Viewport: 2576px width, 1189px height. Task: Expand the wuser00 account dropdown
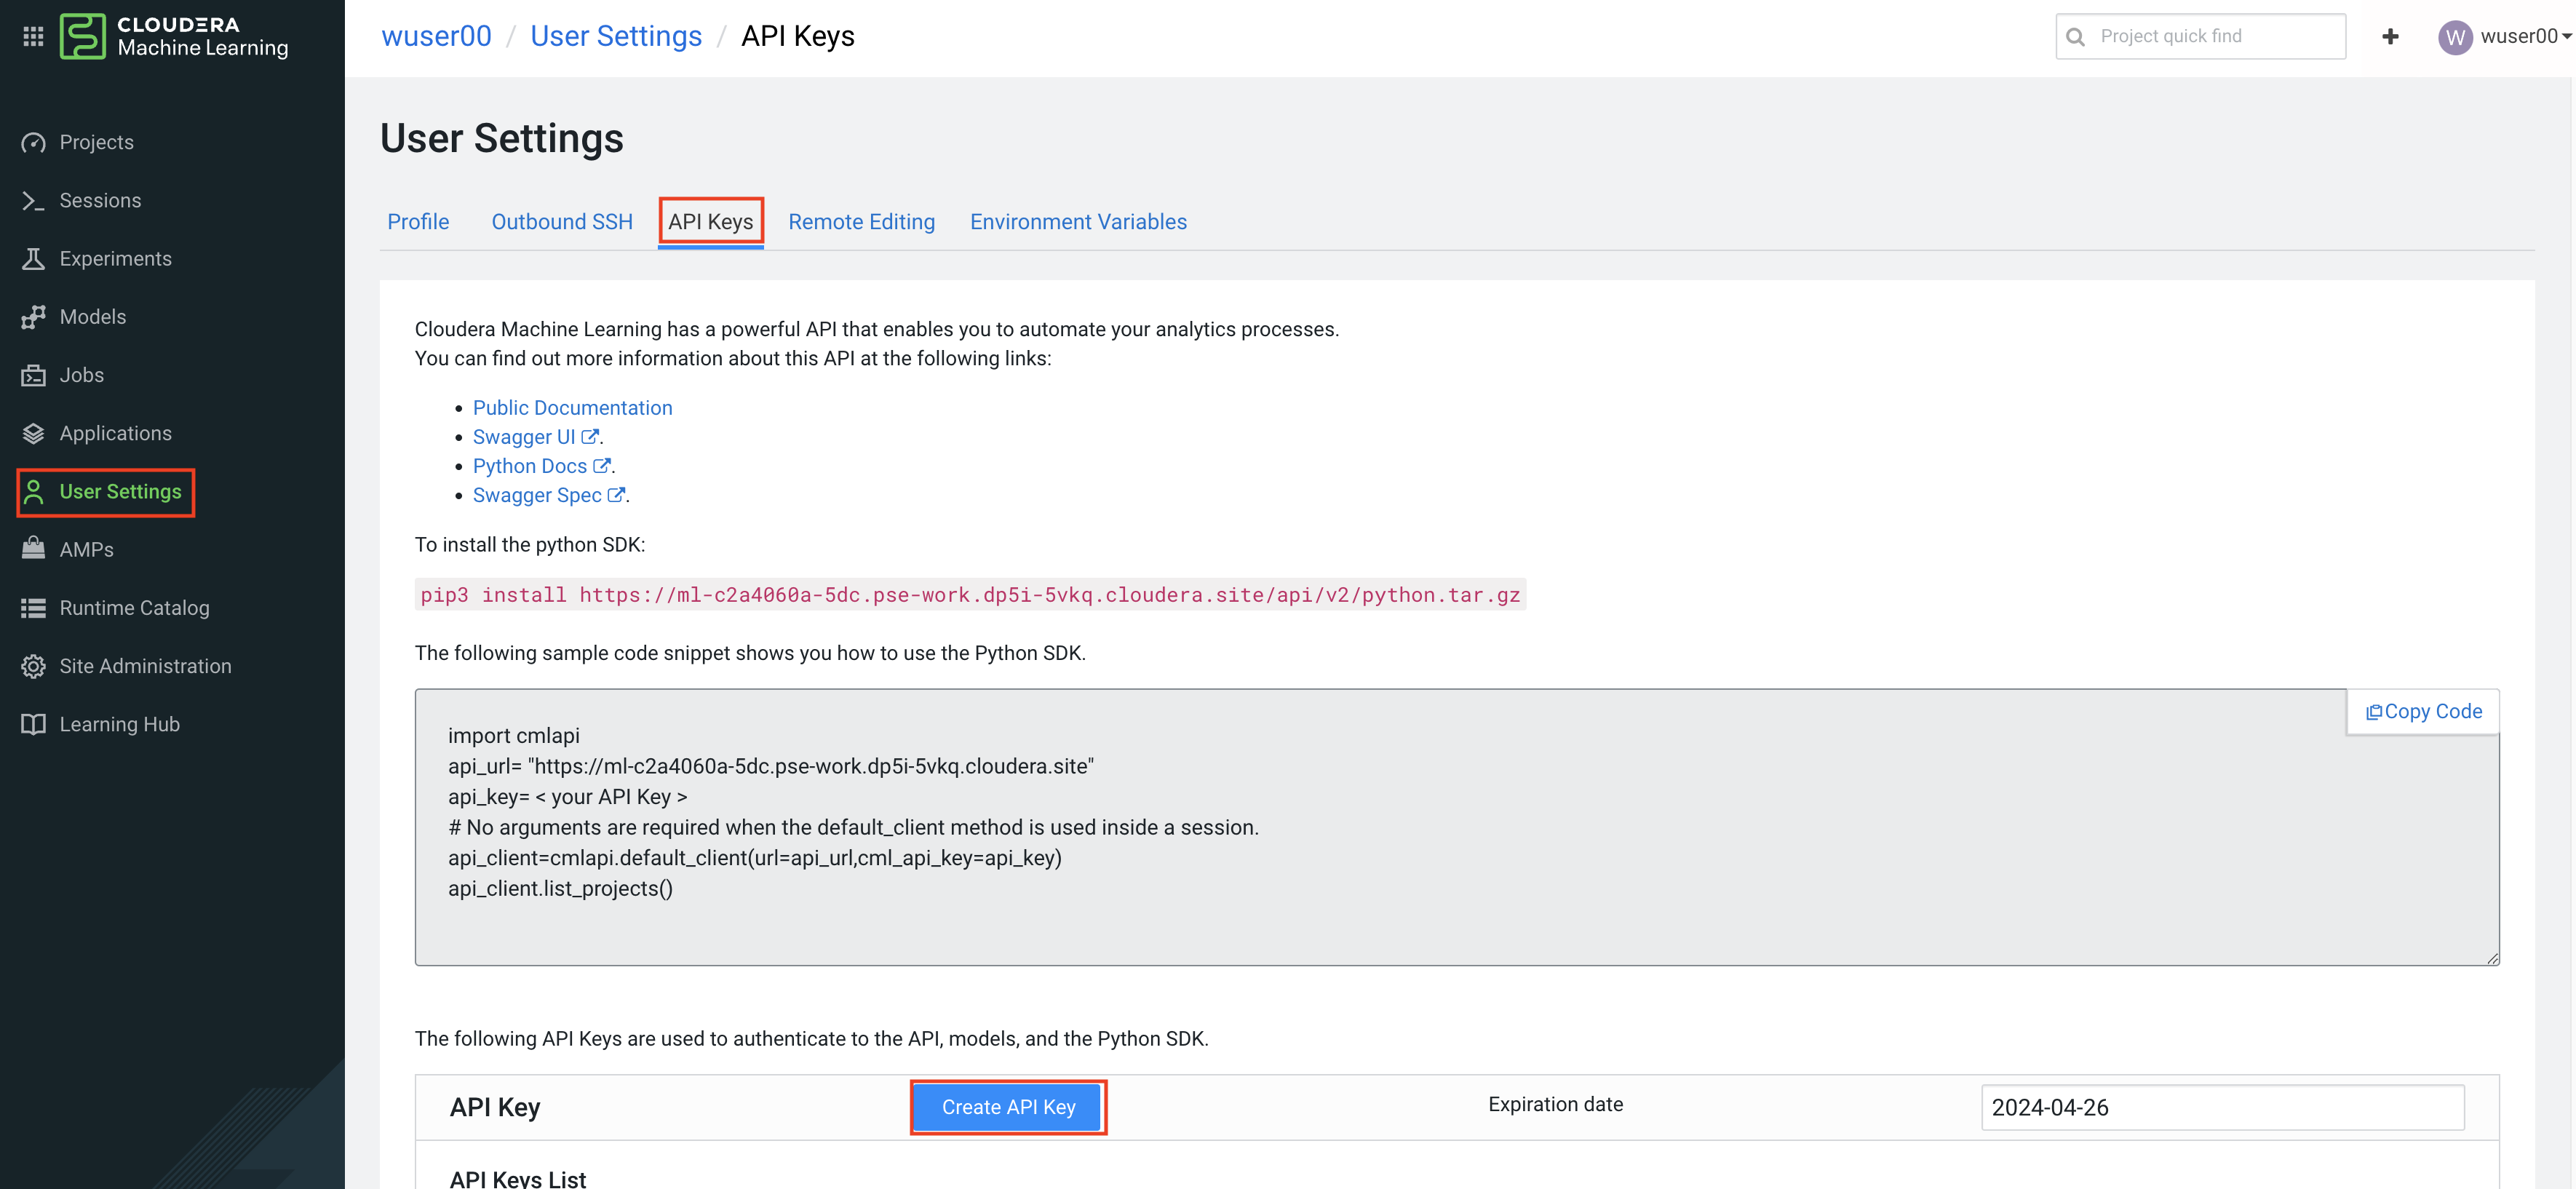pyautogui.click(x=2507, y=36)
